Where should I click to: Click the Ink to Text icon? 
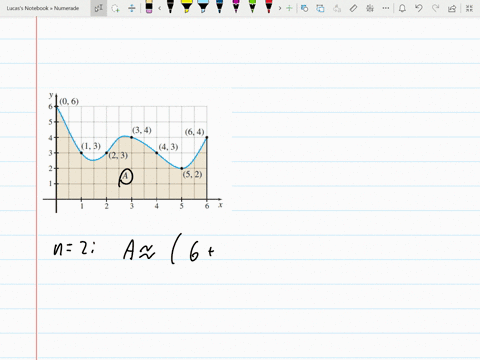point(337,8)
